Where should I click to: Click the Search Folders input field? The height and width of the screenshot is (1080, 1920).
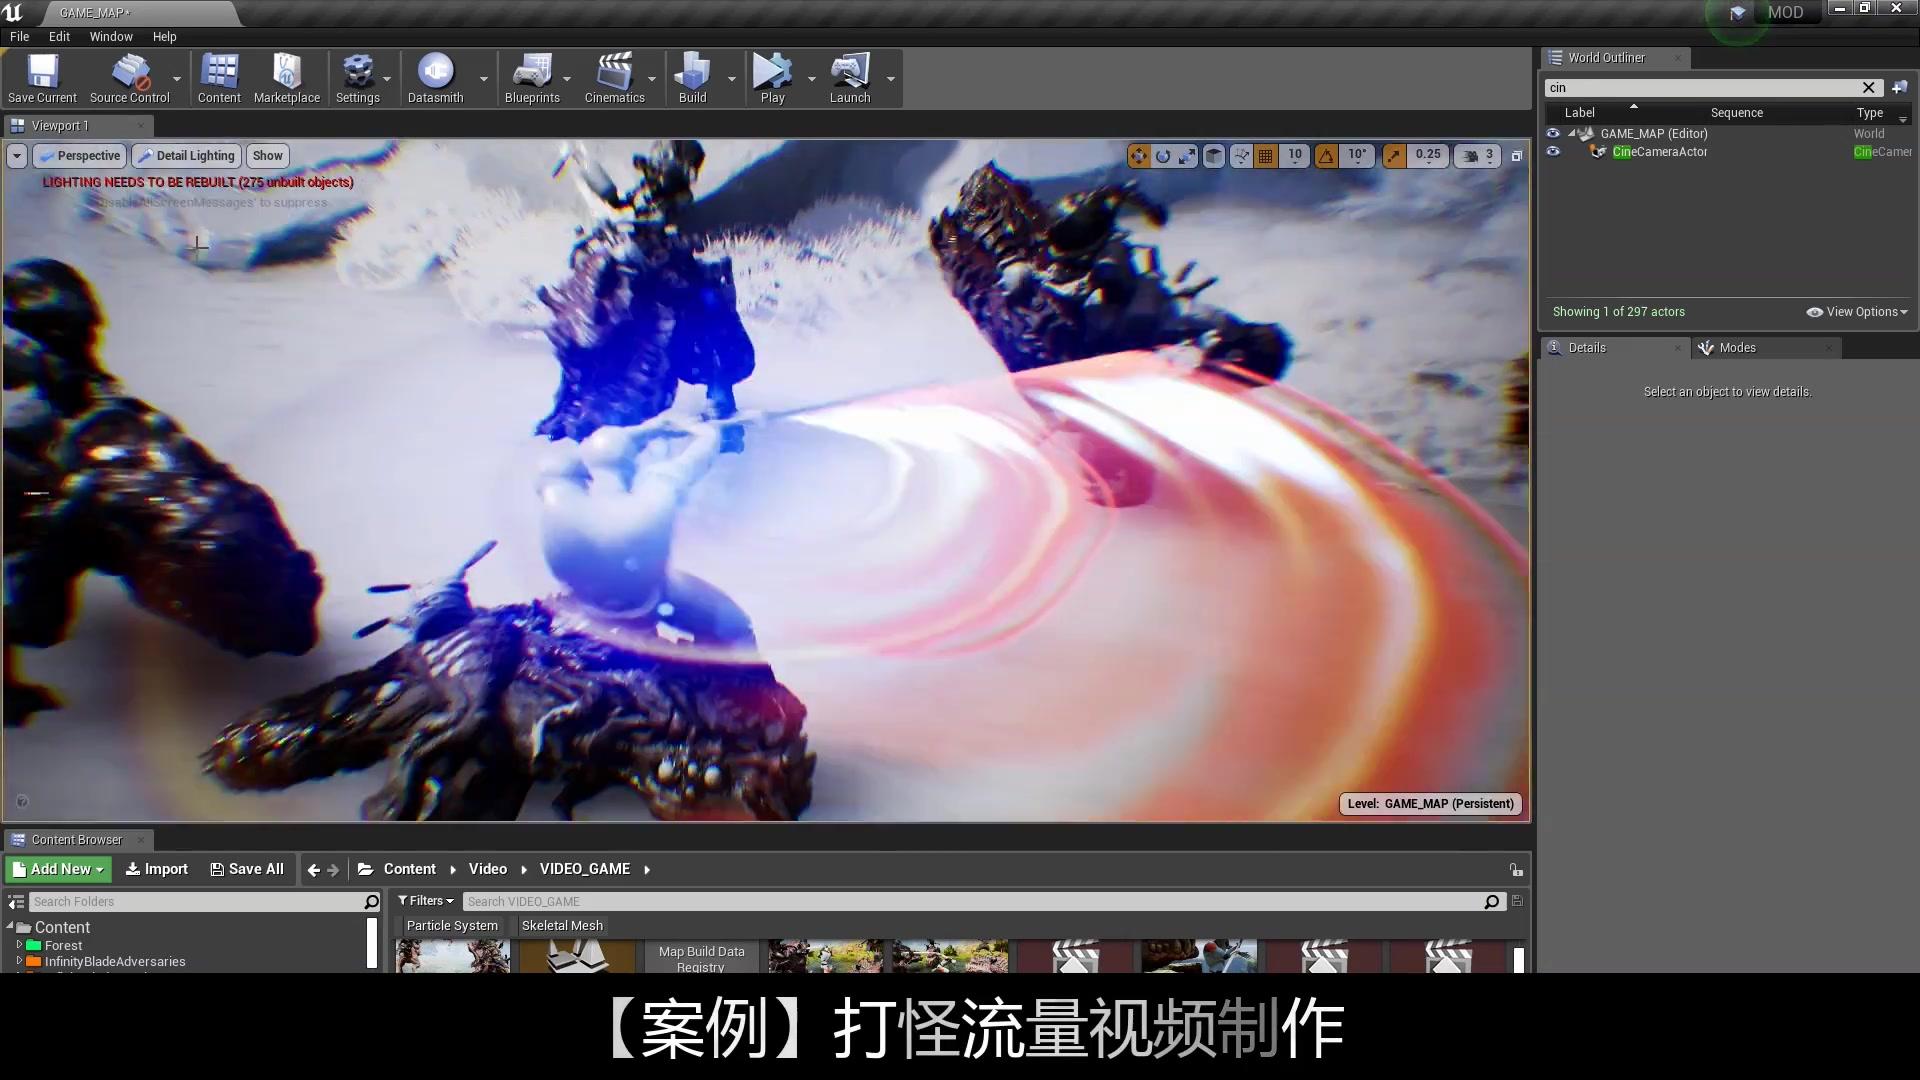(204, 902)
